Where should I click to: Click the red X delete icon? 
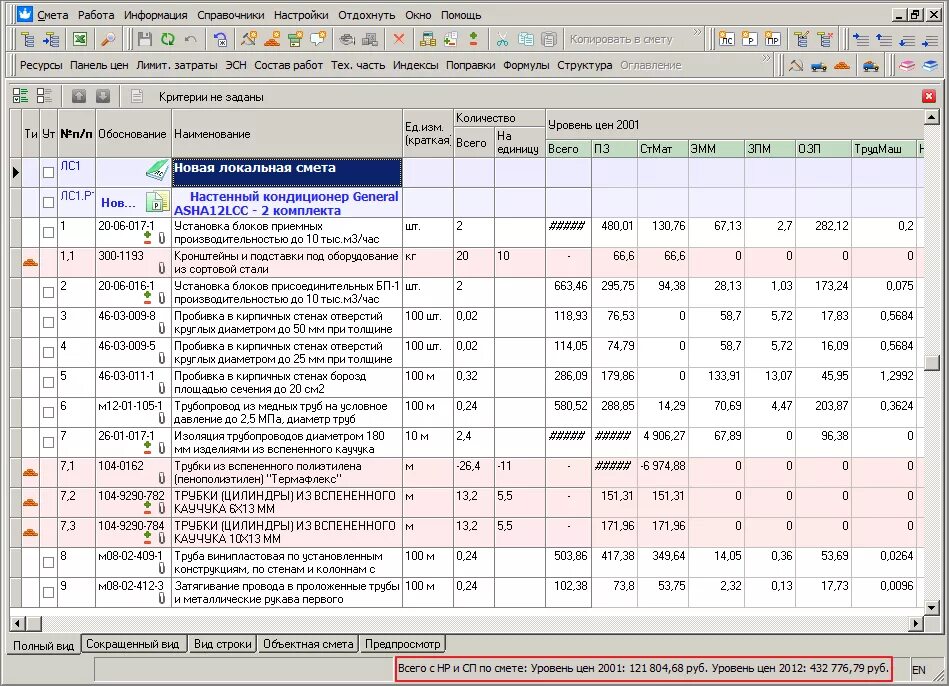(399, 39)
